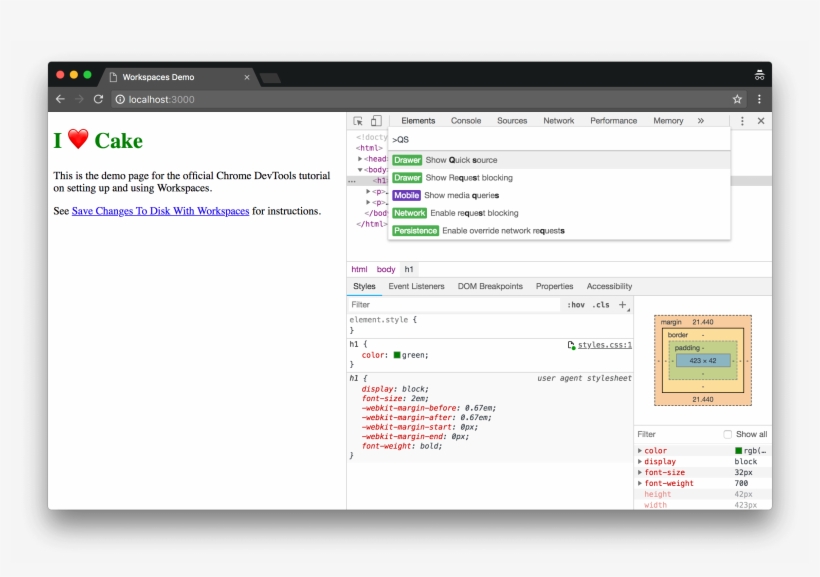Image resolution: width=820 pixels, height=577 pixels.
Task: Close the Workspaces Demo tab
Action: [x=247, y=77]
